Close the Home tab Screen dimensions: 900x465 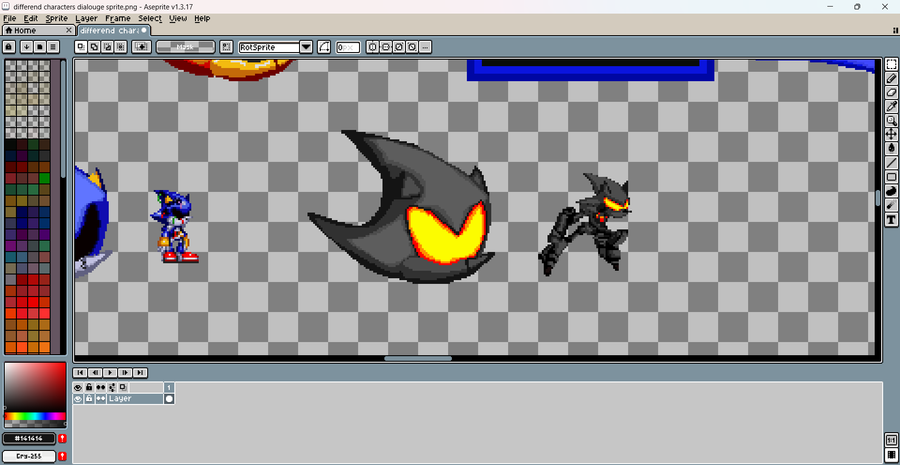point(69,30)
